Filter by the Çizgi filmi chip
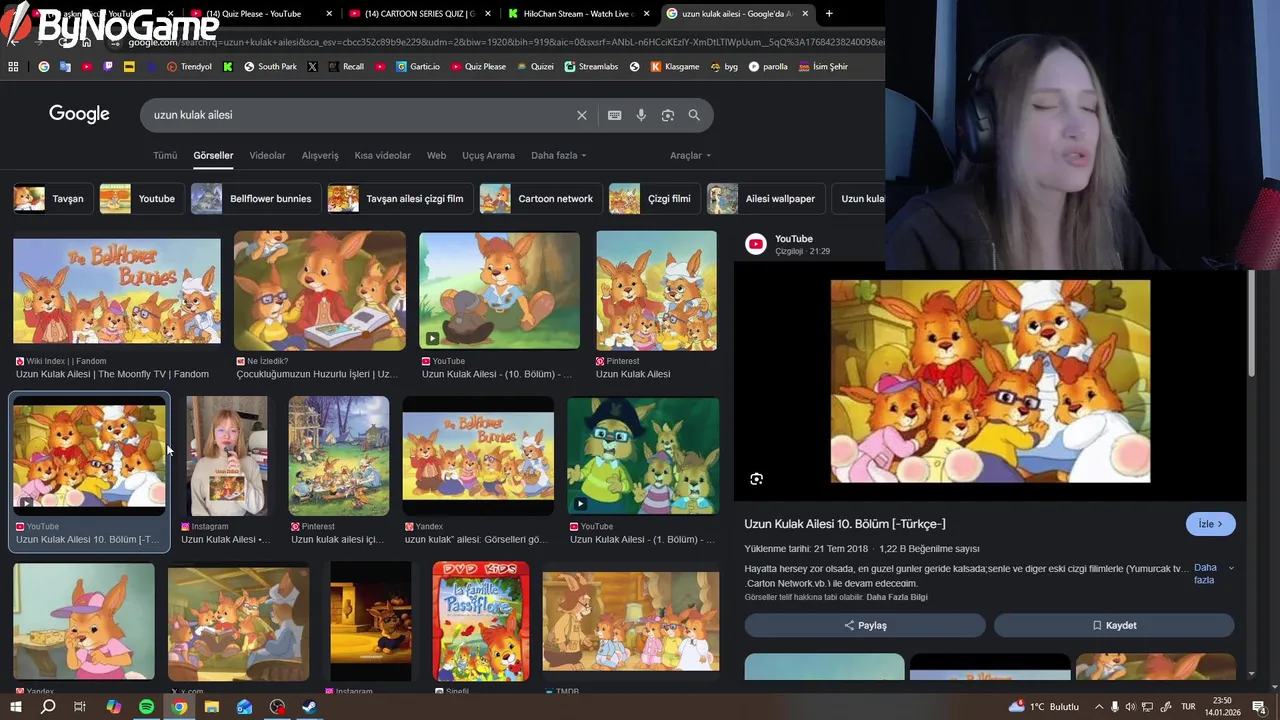 pos(654,198)
